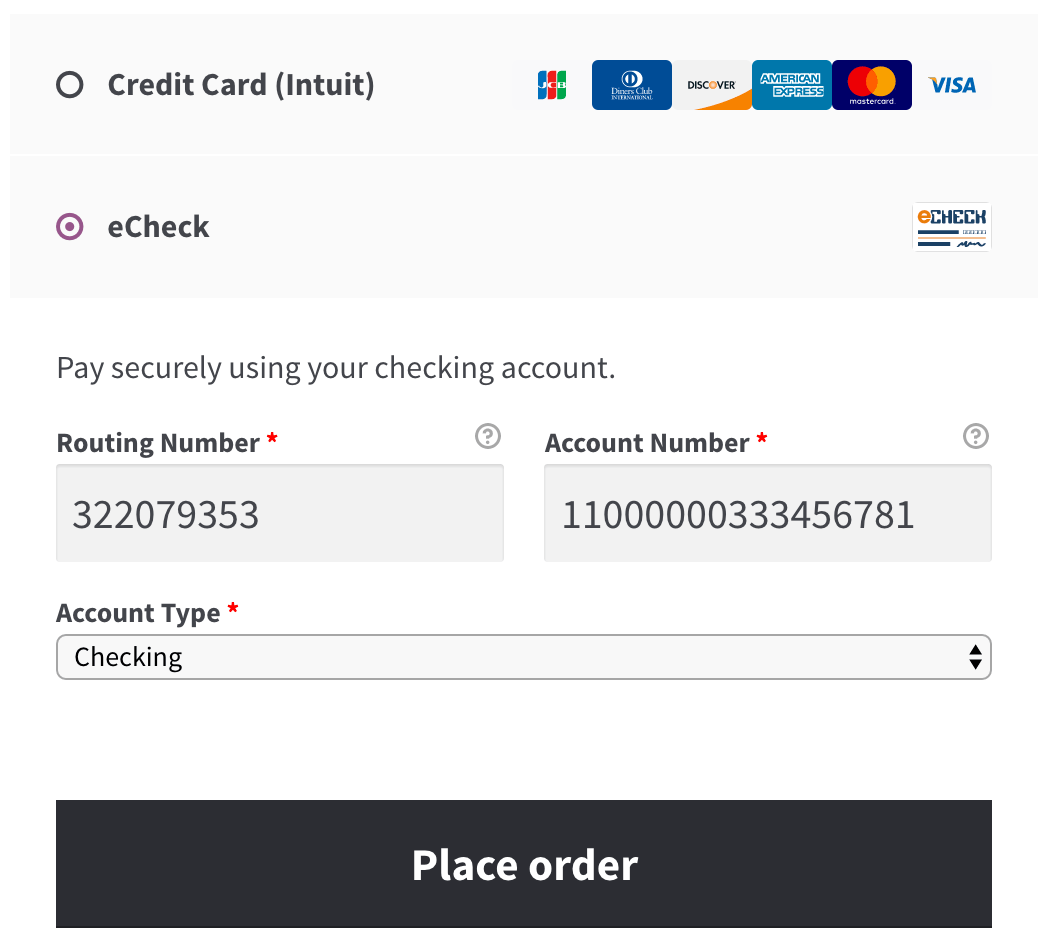Viewport: 1058px width, 950px height.
Task: Click the Credit Card (Intuit) label
Action: click(x=240, y=85)
